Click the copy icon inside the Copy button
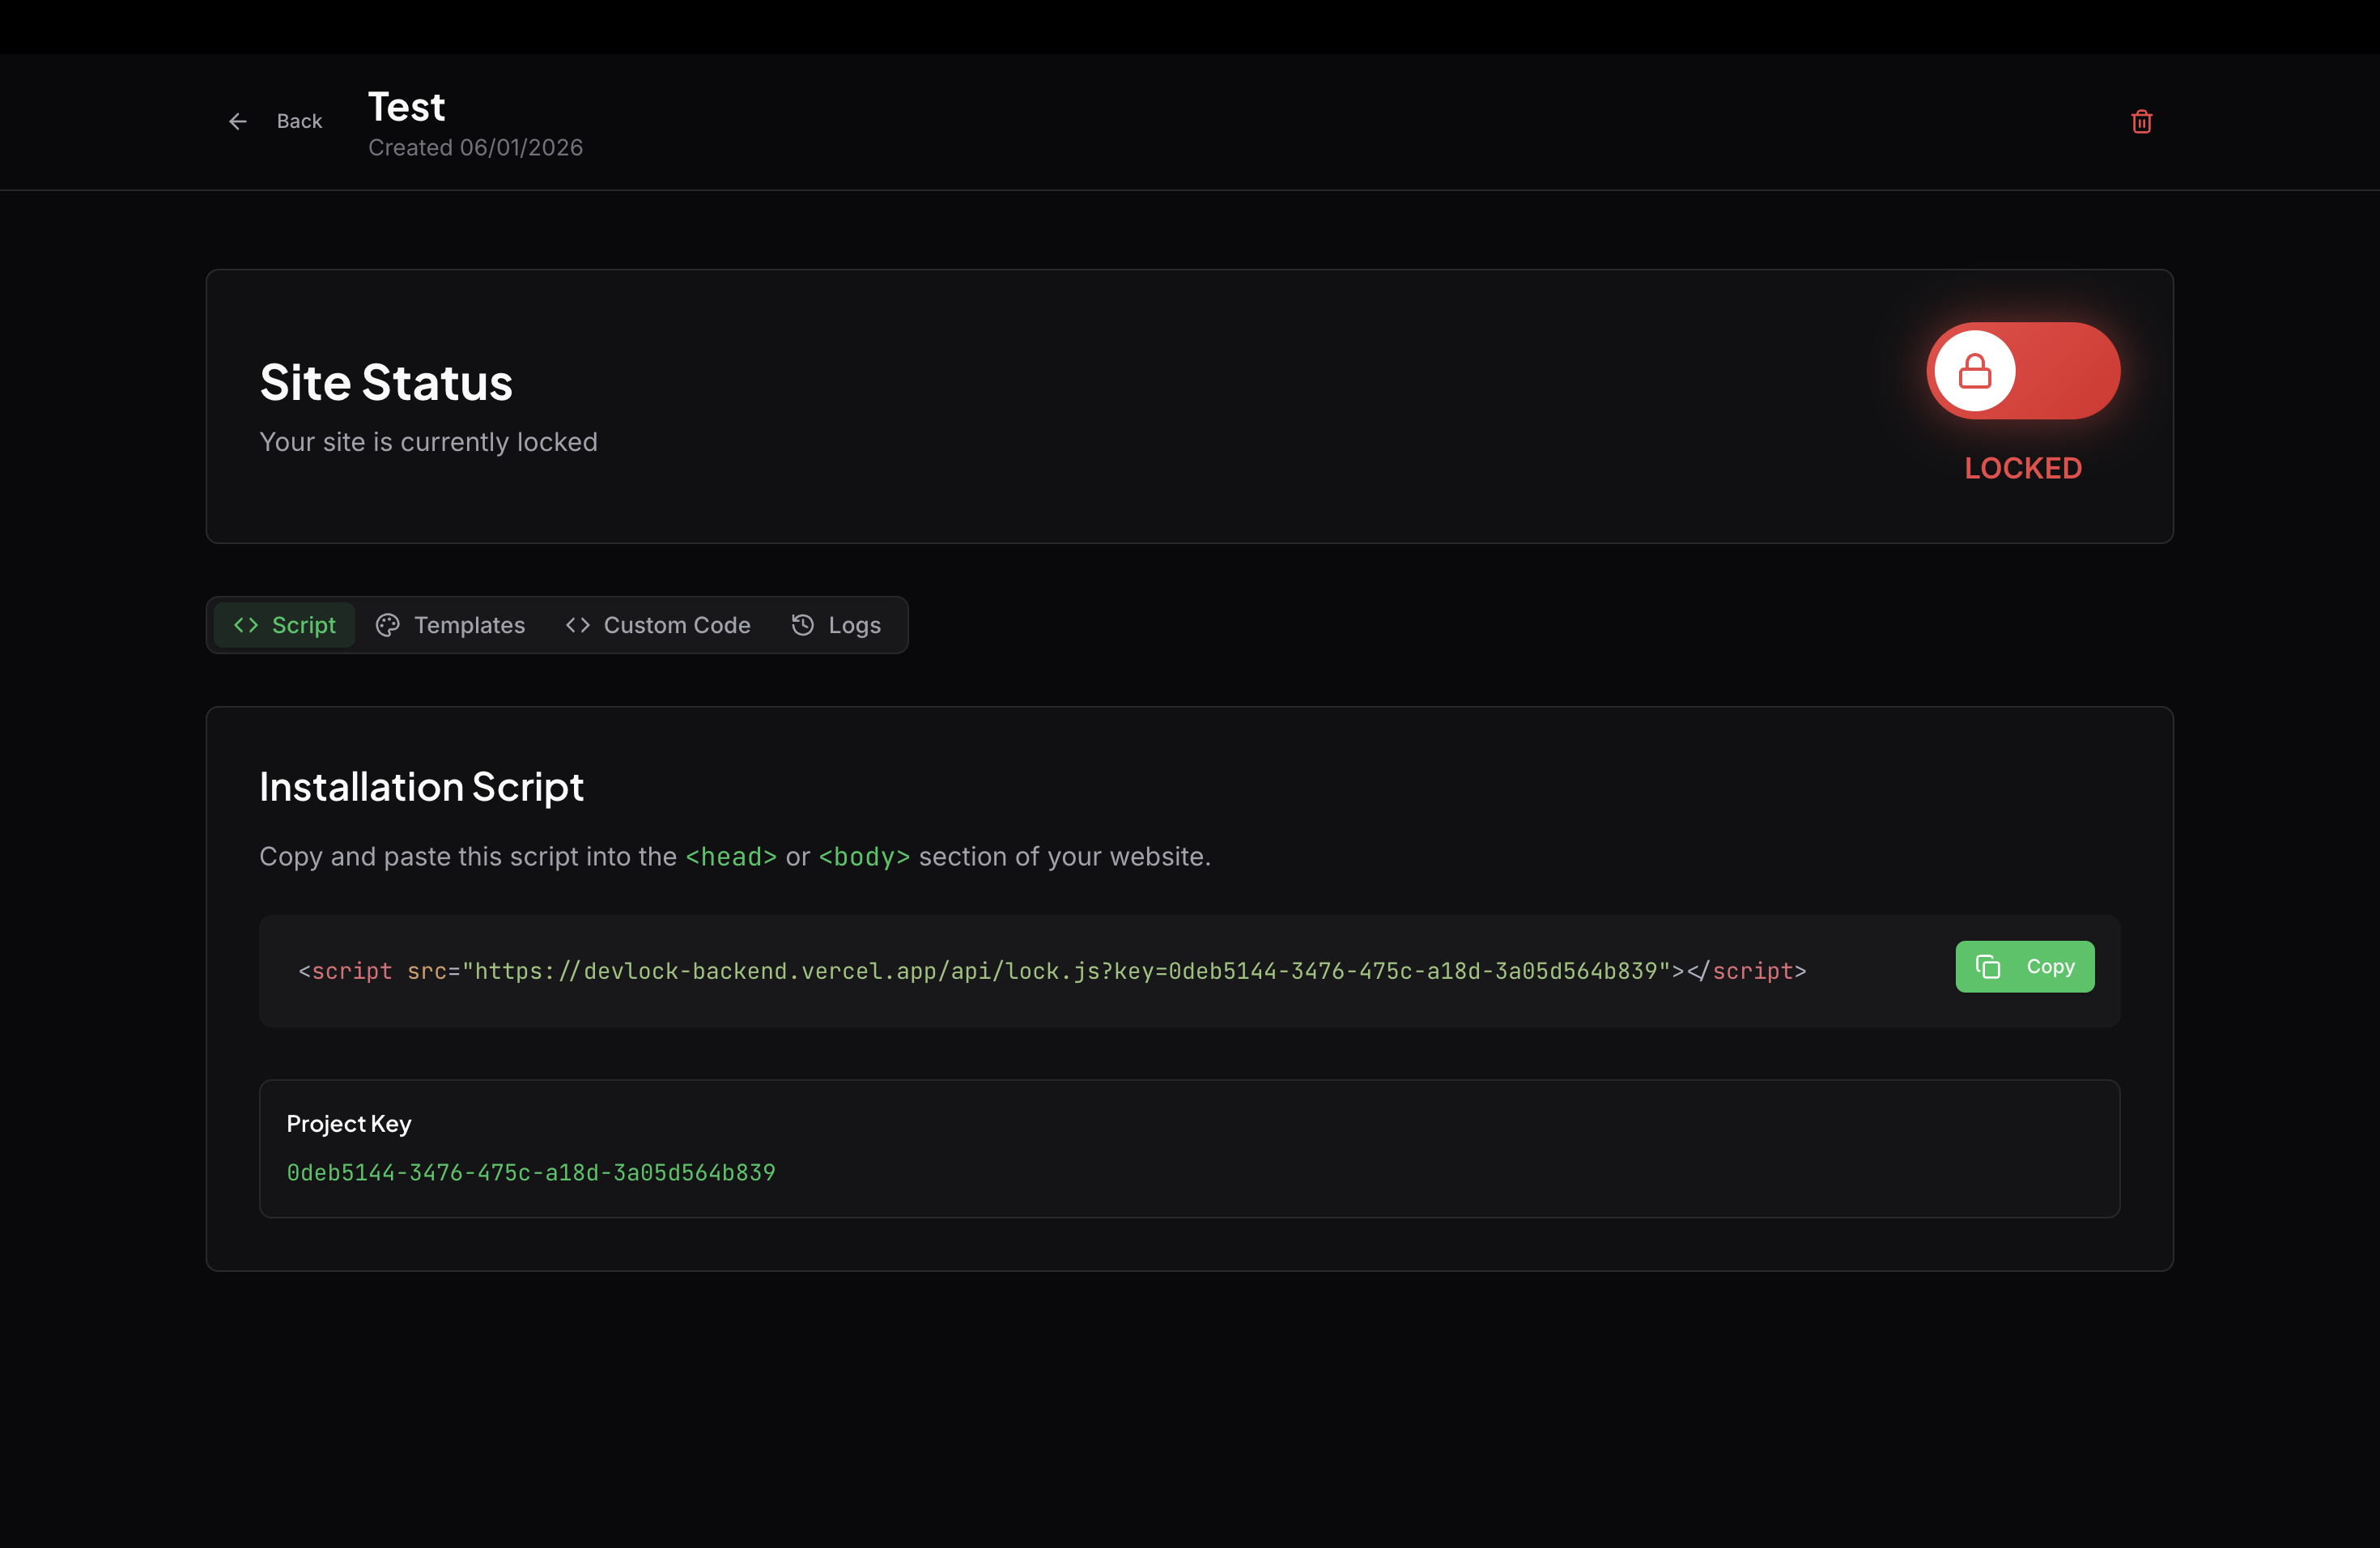 click(x=1988, y=966)
